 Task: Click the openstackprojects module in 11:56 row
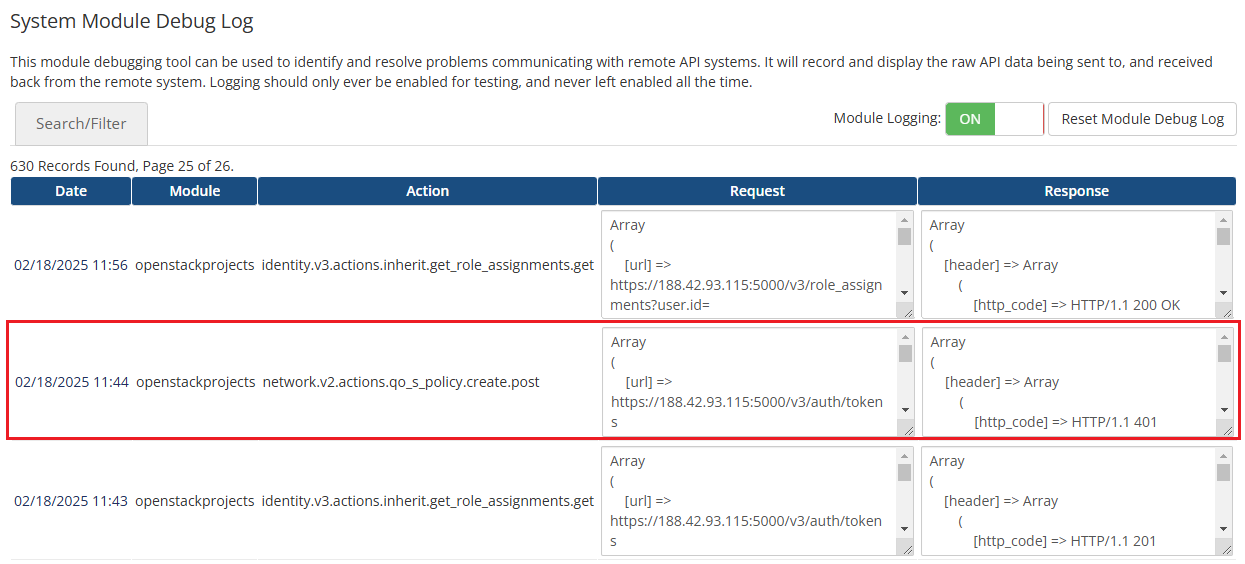(195, 265)
